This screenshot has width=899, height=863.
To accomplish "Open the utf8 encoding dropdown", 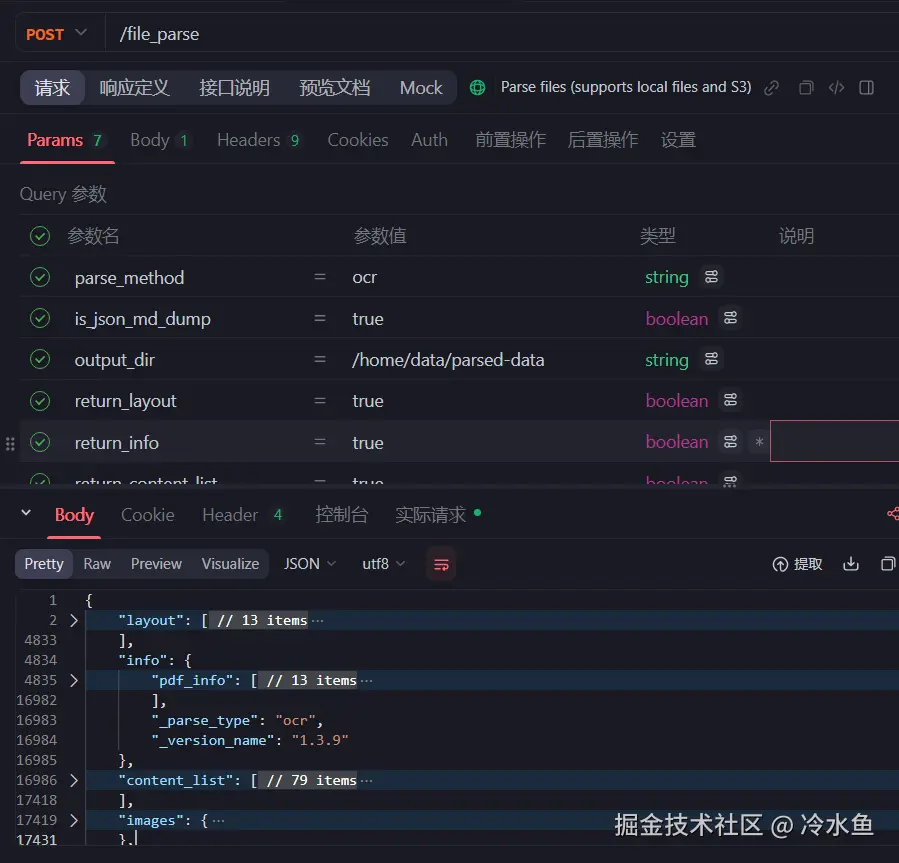I will point(383,564).
